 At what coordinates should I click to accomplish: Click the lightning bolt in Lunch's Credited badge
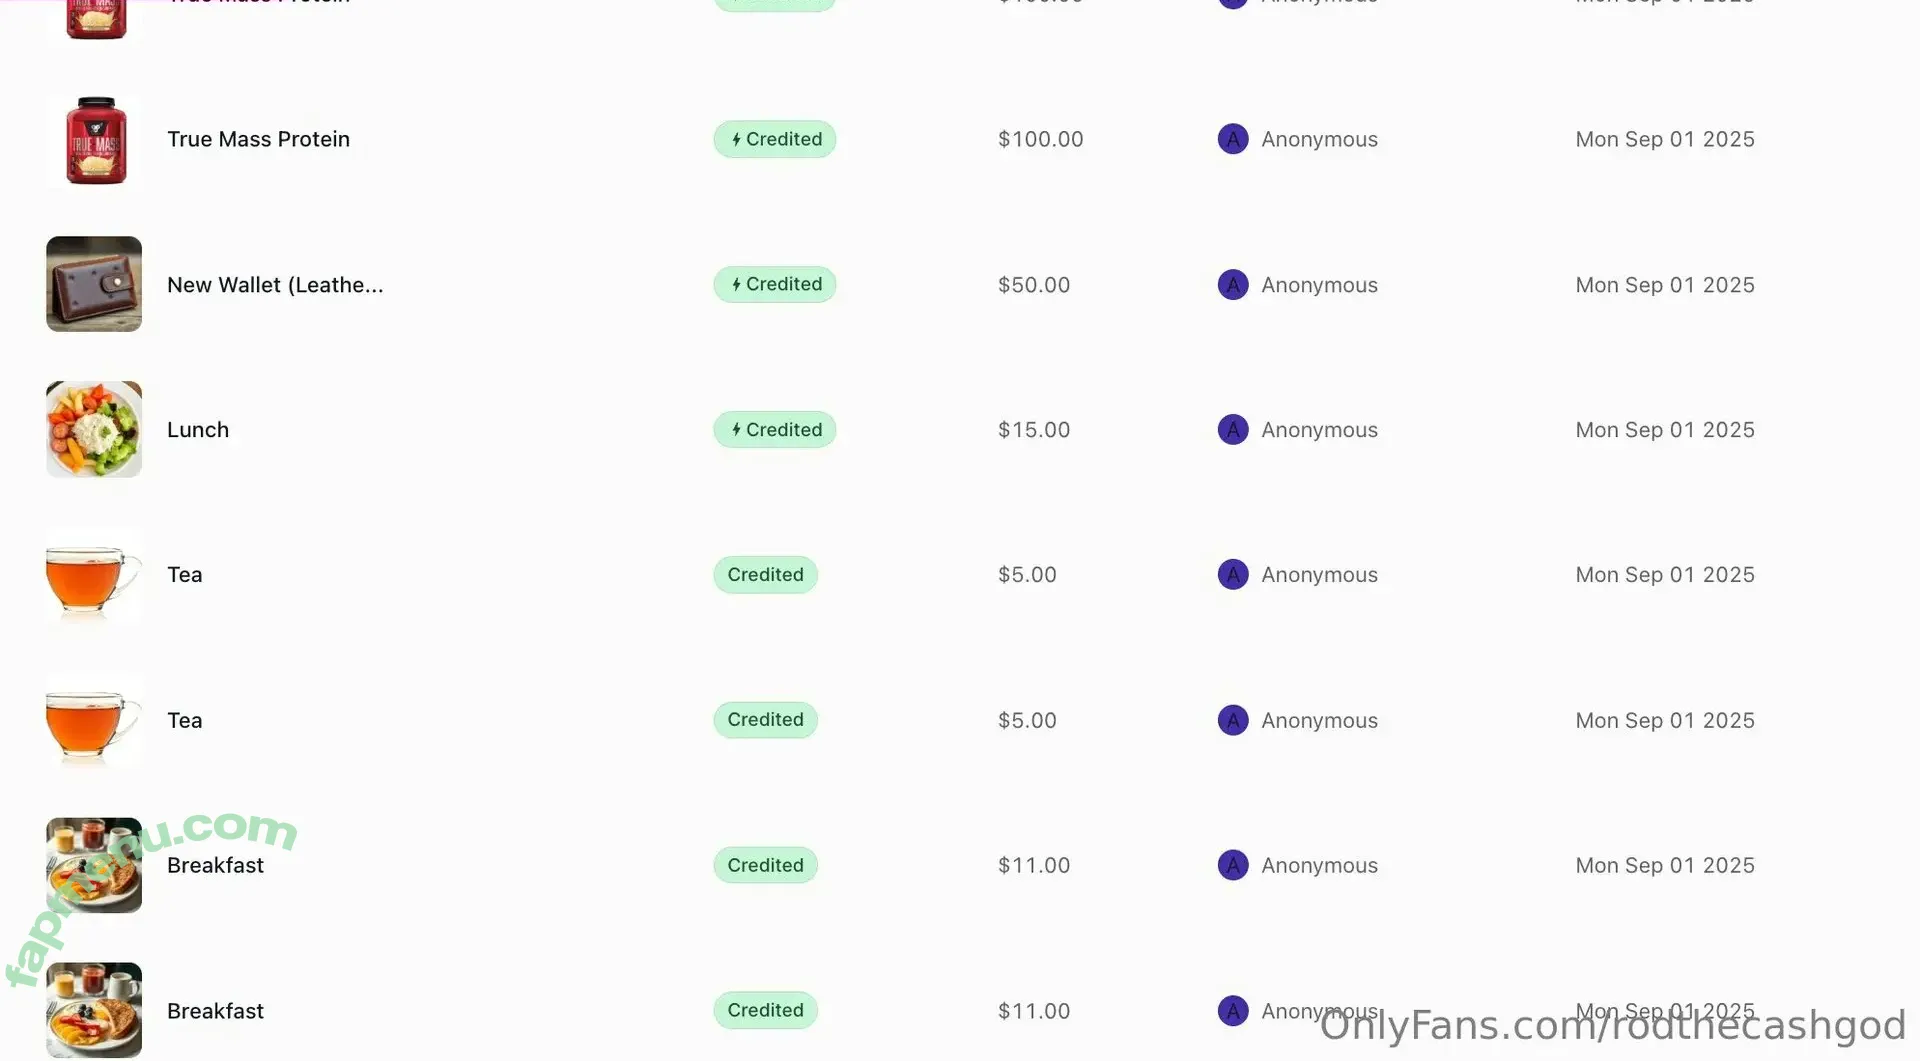point(736,430)
